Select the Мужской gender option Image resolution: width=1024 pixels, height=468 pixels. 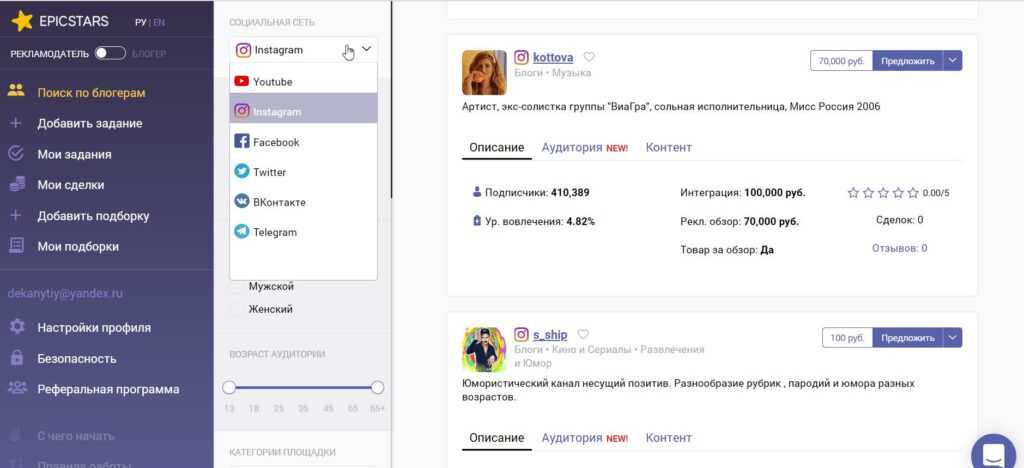tap(237, 287)
